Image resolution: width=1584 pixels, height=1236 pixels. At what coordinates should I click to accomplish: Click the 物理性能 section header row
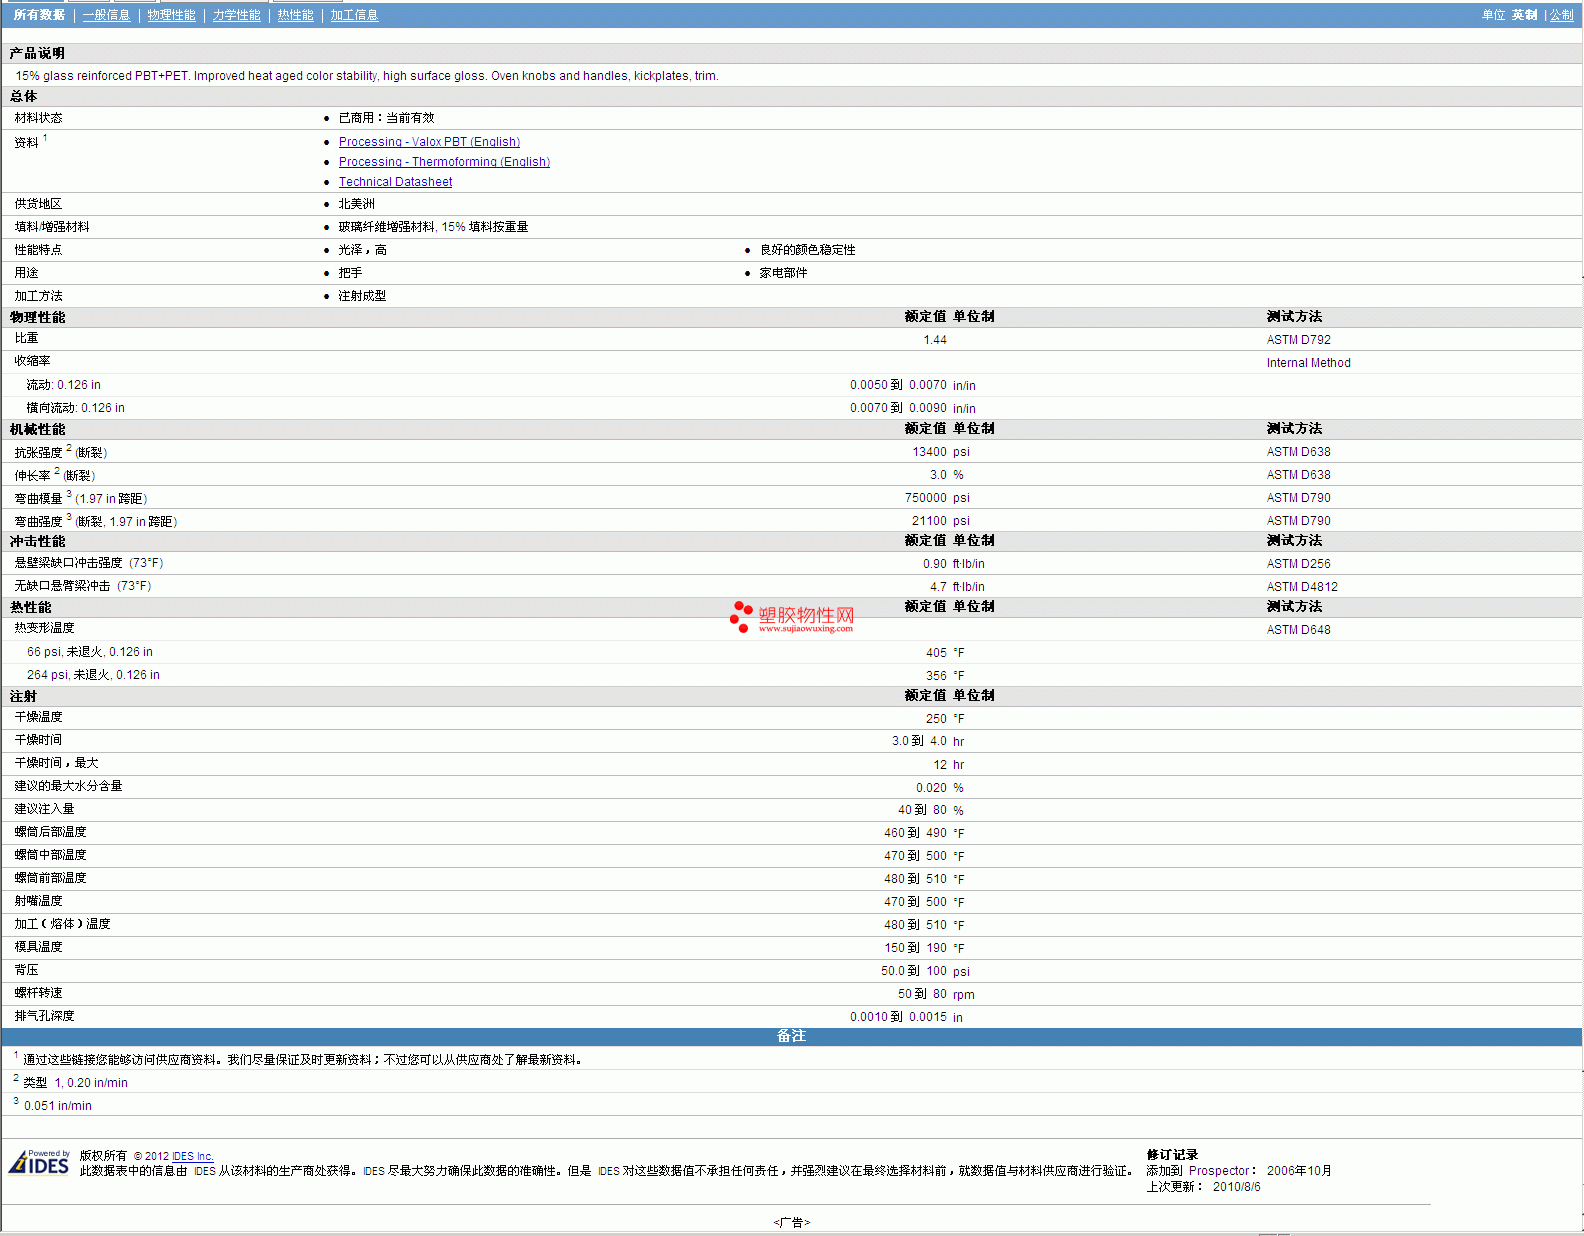[x=791, y=317]
